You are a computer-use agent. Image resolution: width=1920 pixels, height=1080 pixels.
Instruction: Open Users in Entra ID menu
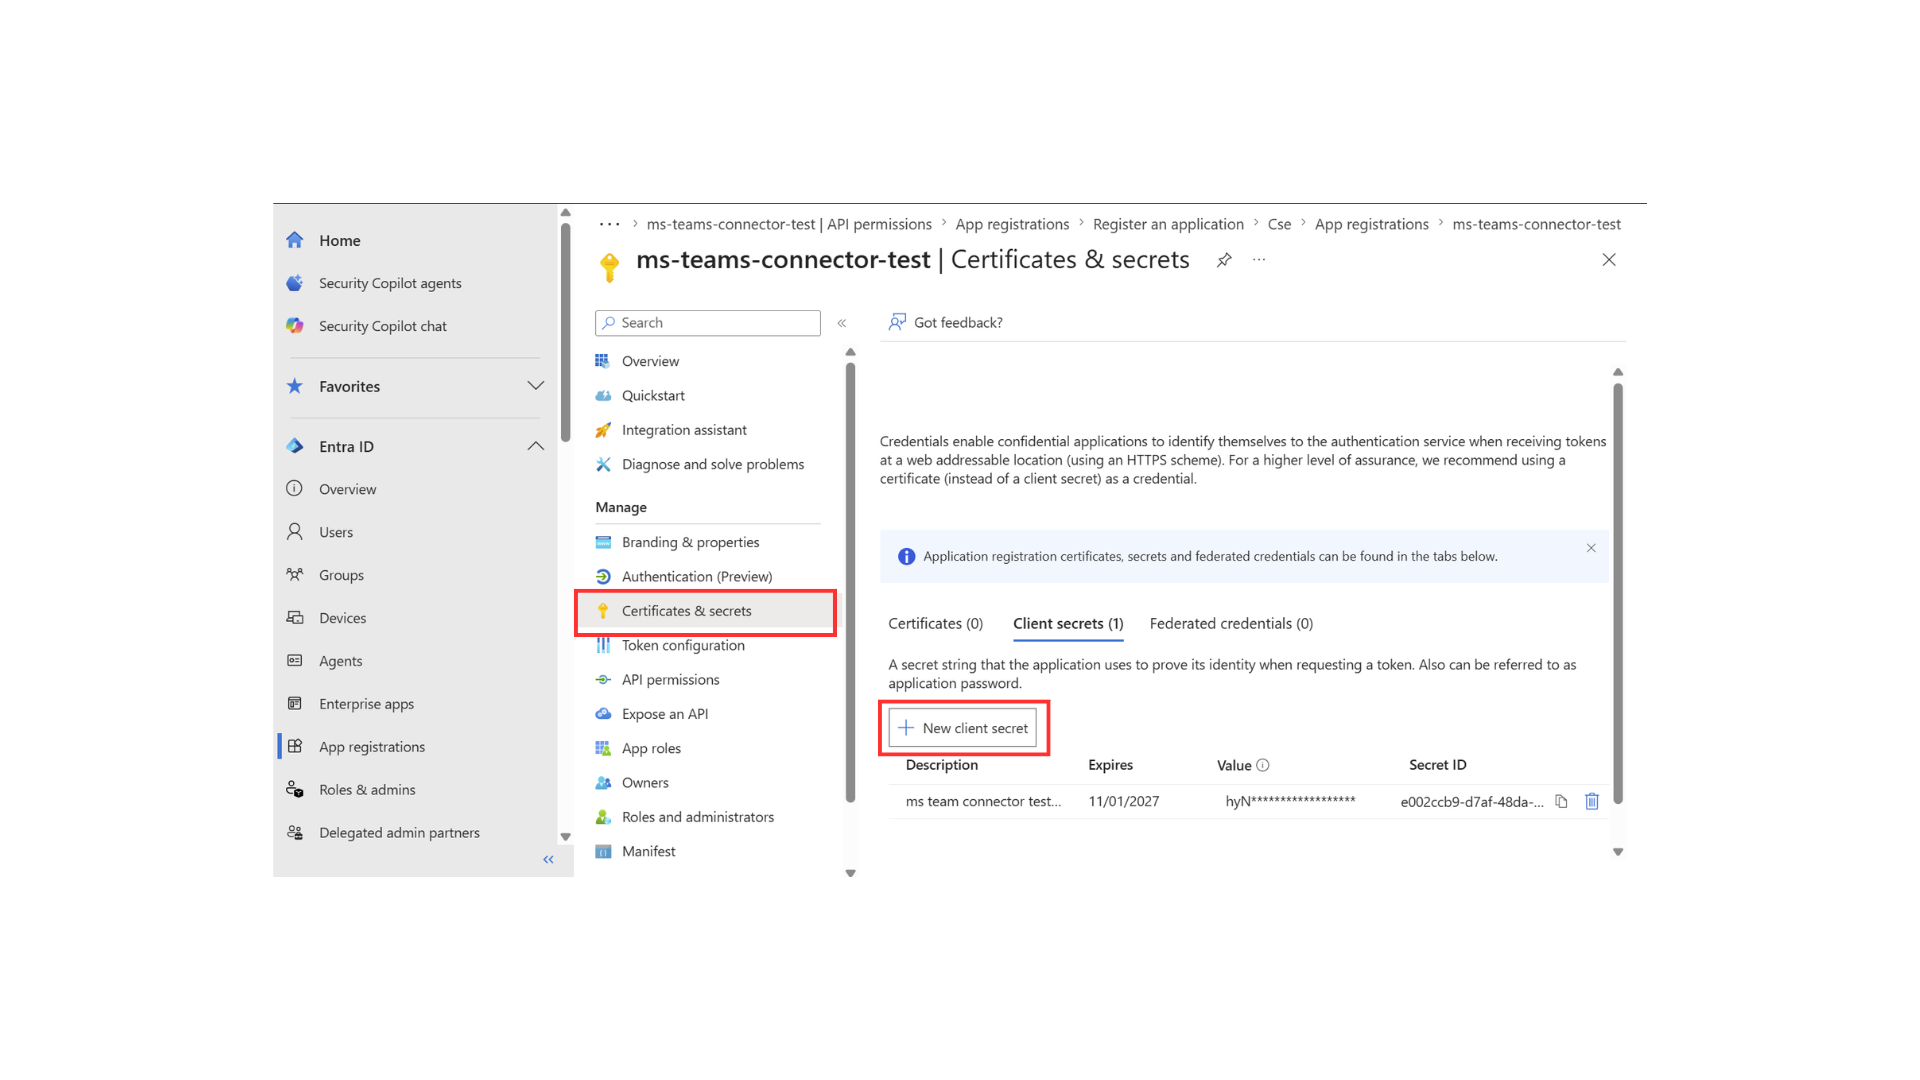(x=336, y=532)
